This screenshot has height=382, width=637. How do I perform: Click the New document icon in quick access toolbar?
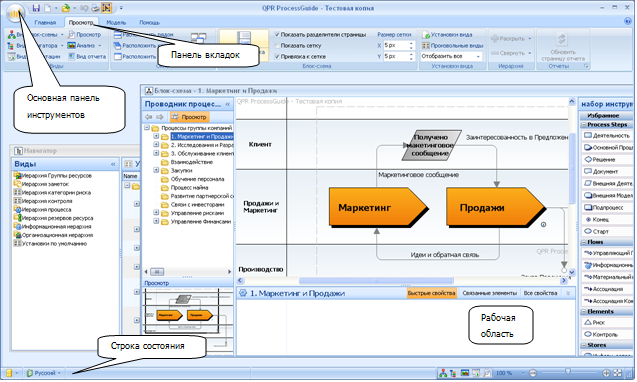click(47, 8)
